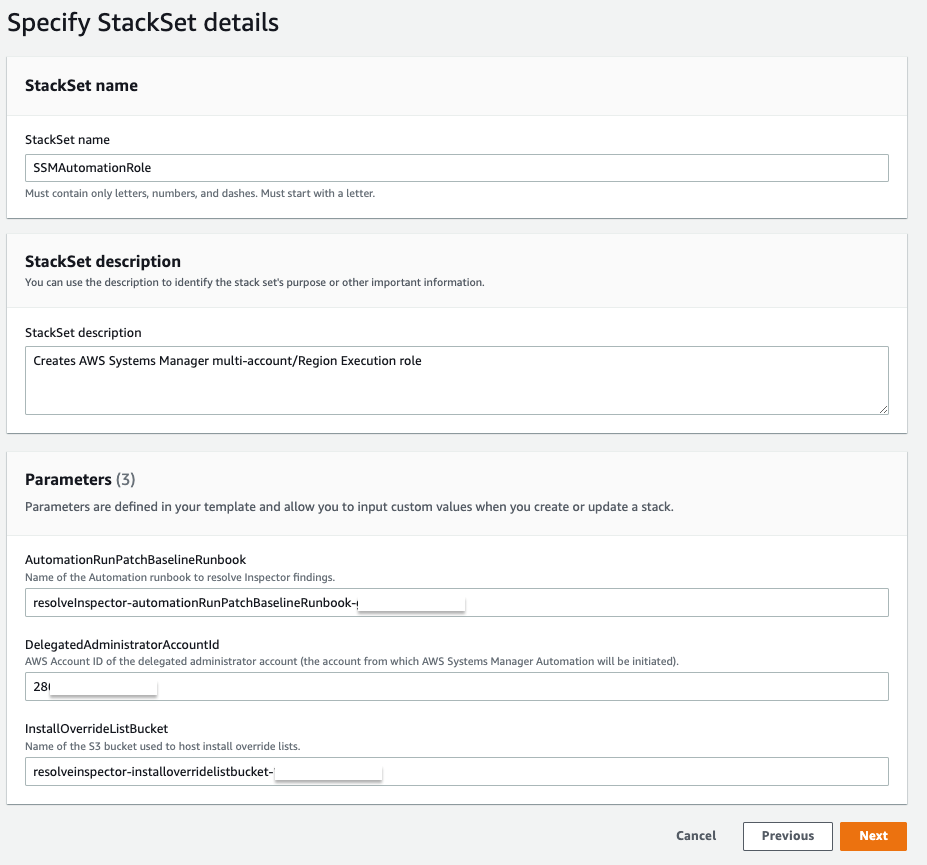The height and width of the screenshot is (865, 927).
Task: Click inside the StackSet name input field
Action: point(456,167)
